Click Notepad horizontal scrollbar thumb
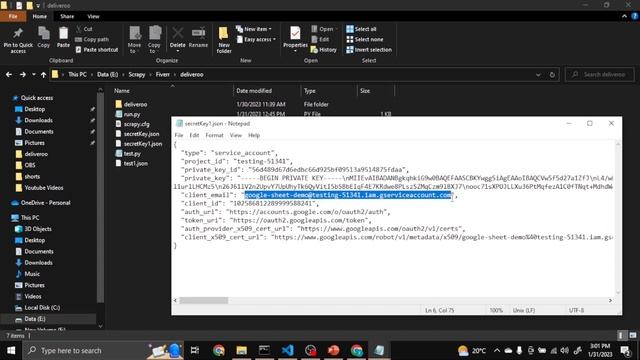 click(x=203, y=300)
